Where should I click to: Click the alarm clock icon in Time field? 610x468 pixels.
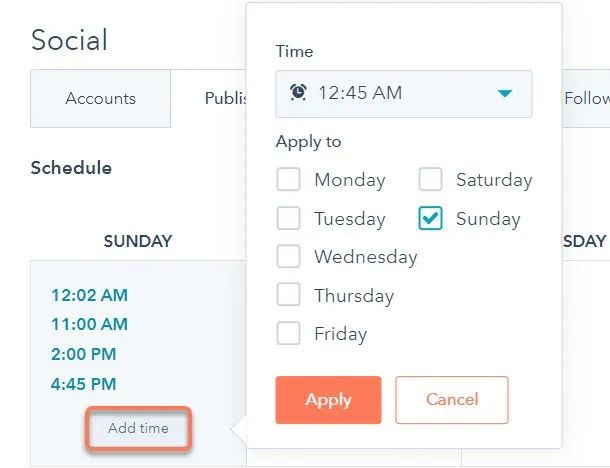pyautogui.click(x=298, y=93)
